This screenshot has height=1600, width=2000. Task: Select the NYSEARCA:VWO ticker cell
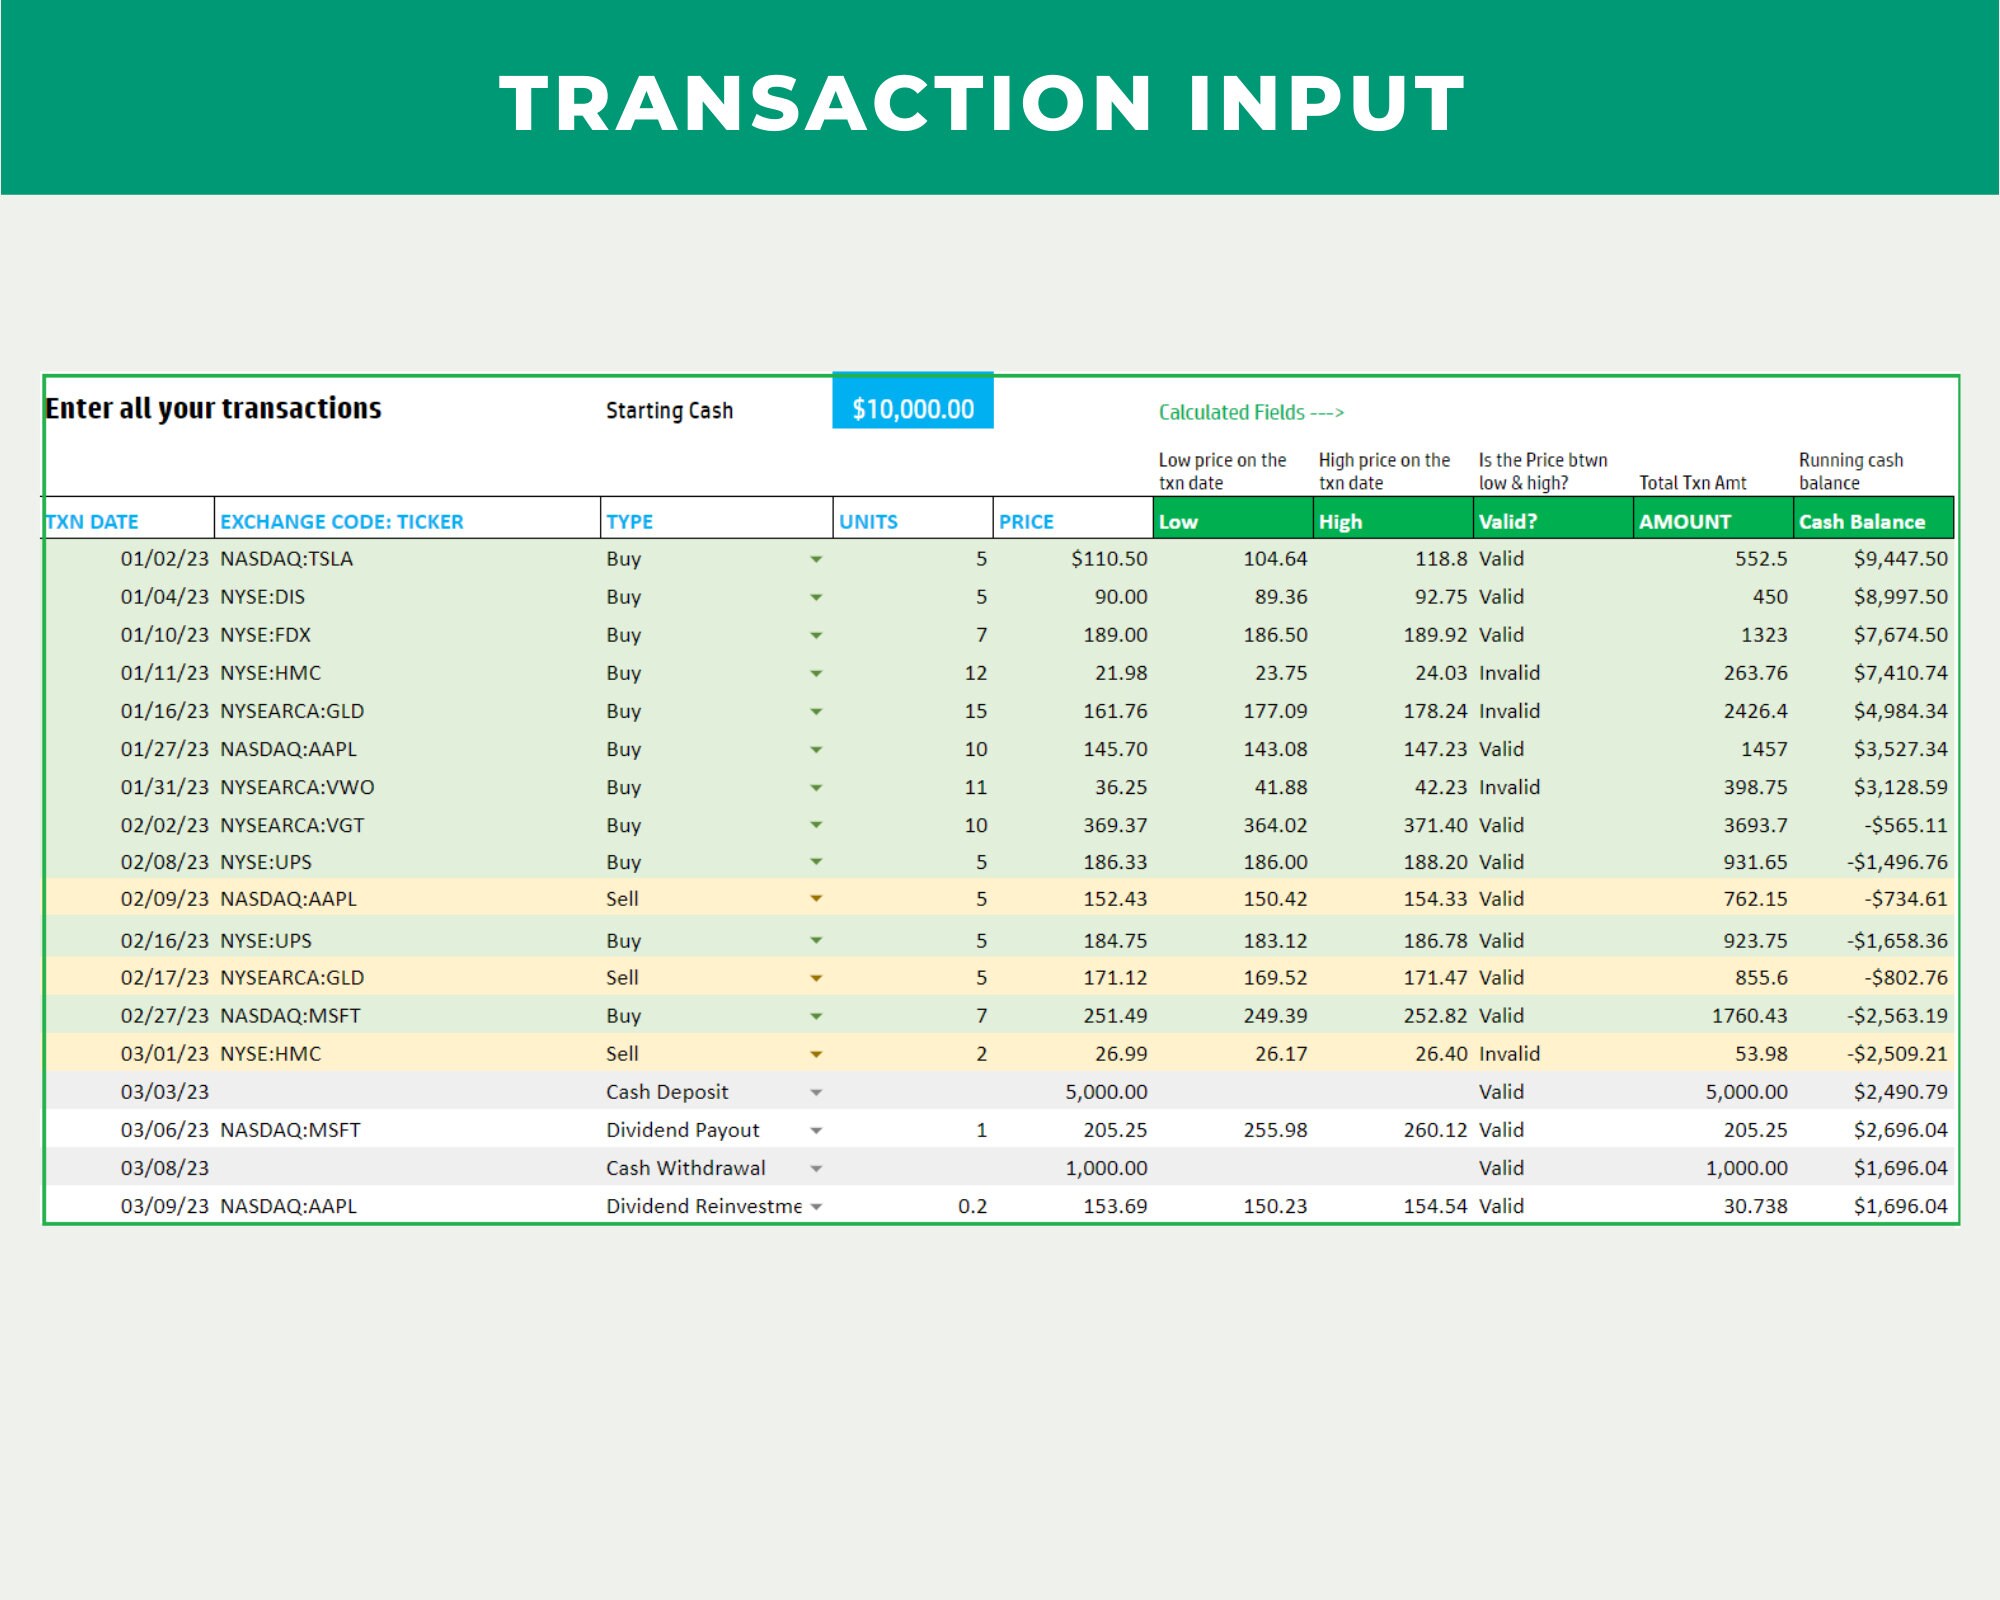407,787
